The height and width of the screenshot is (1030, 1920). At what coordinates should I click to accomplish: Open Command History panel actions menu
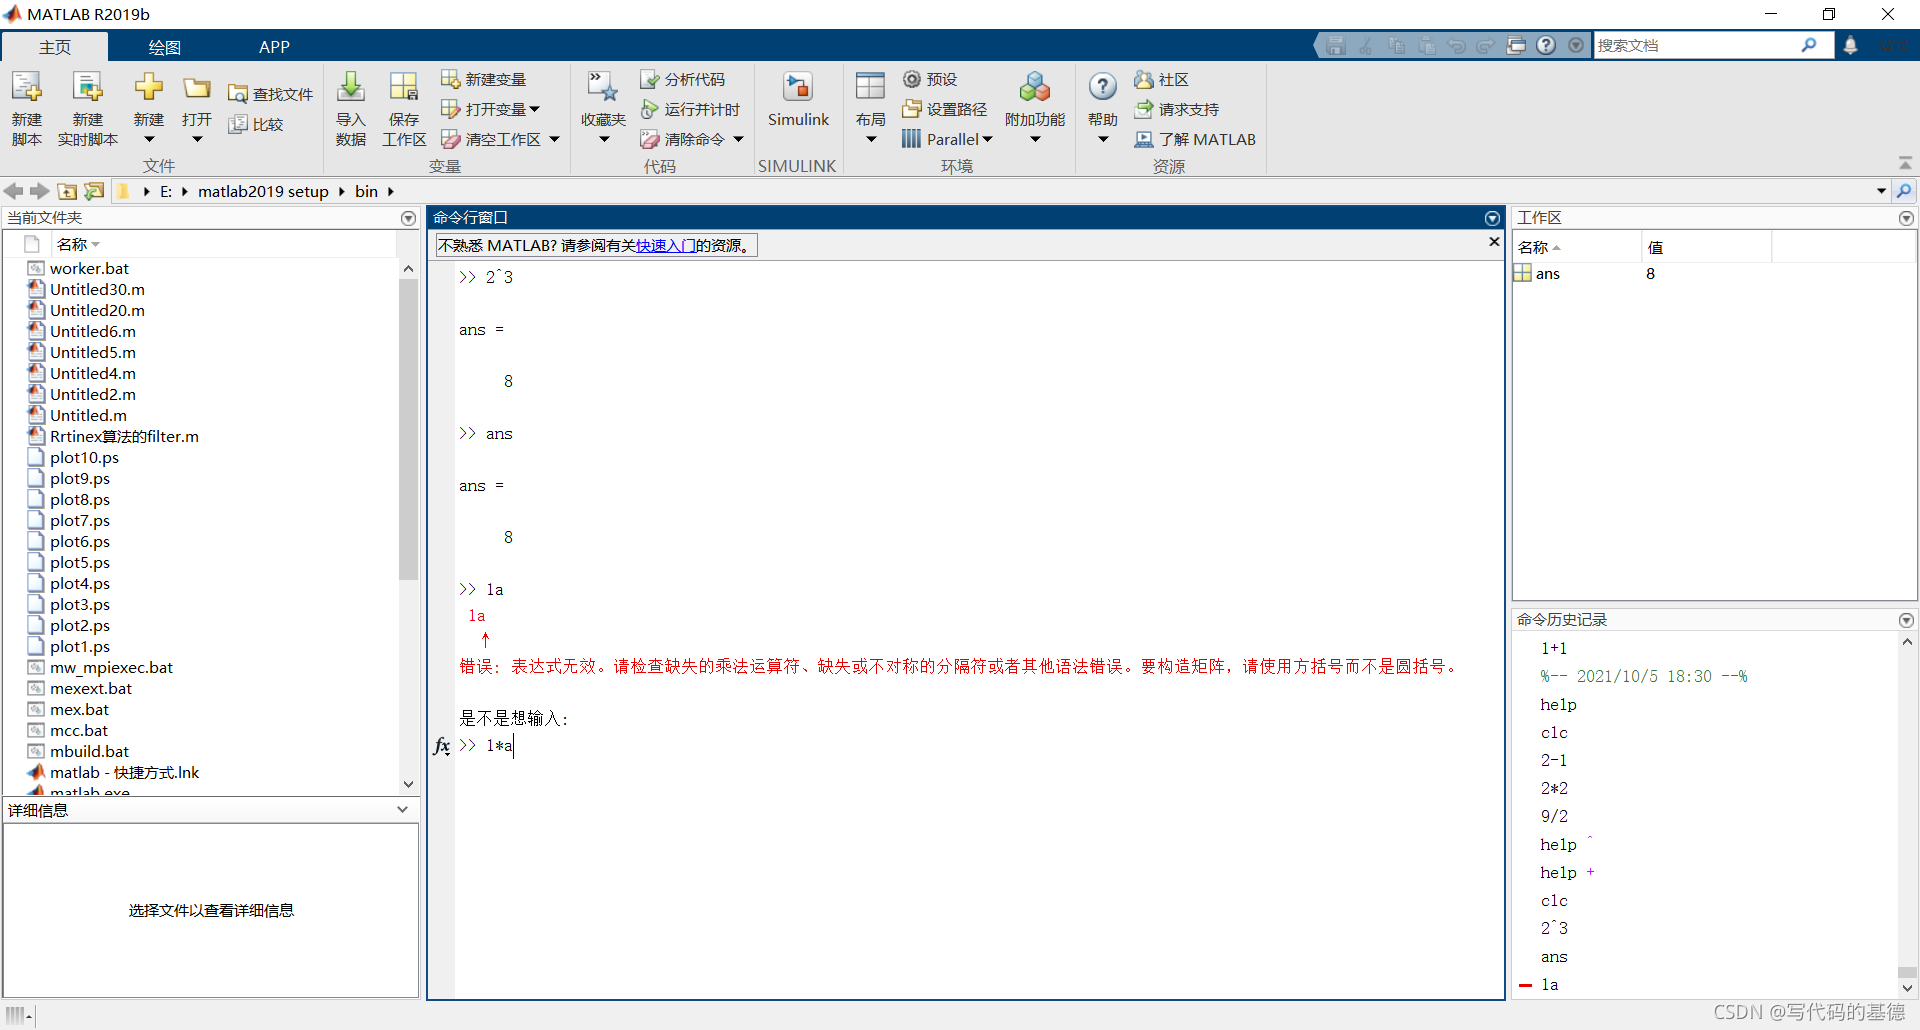point(1906,620)
